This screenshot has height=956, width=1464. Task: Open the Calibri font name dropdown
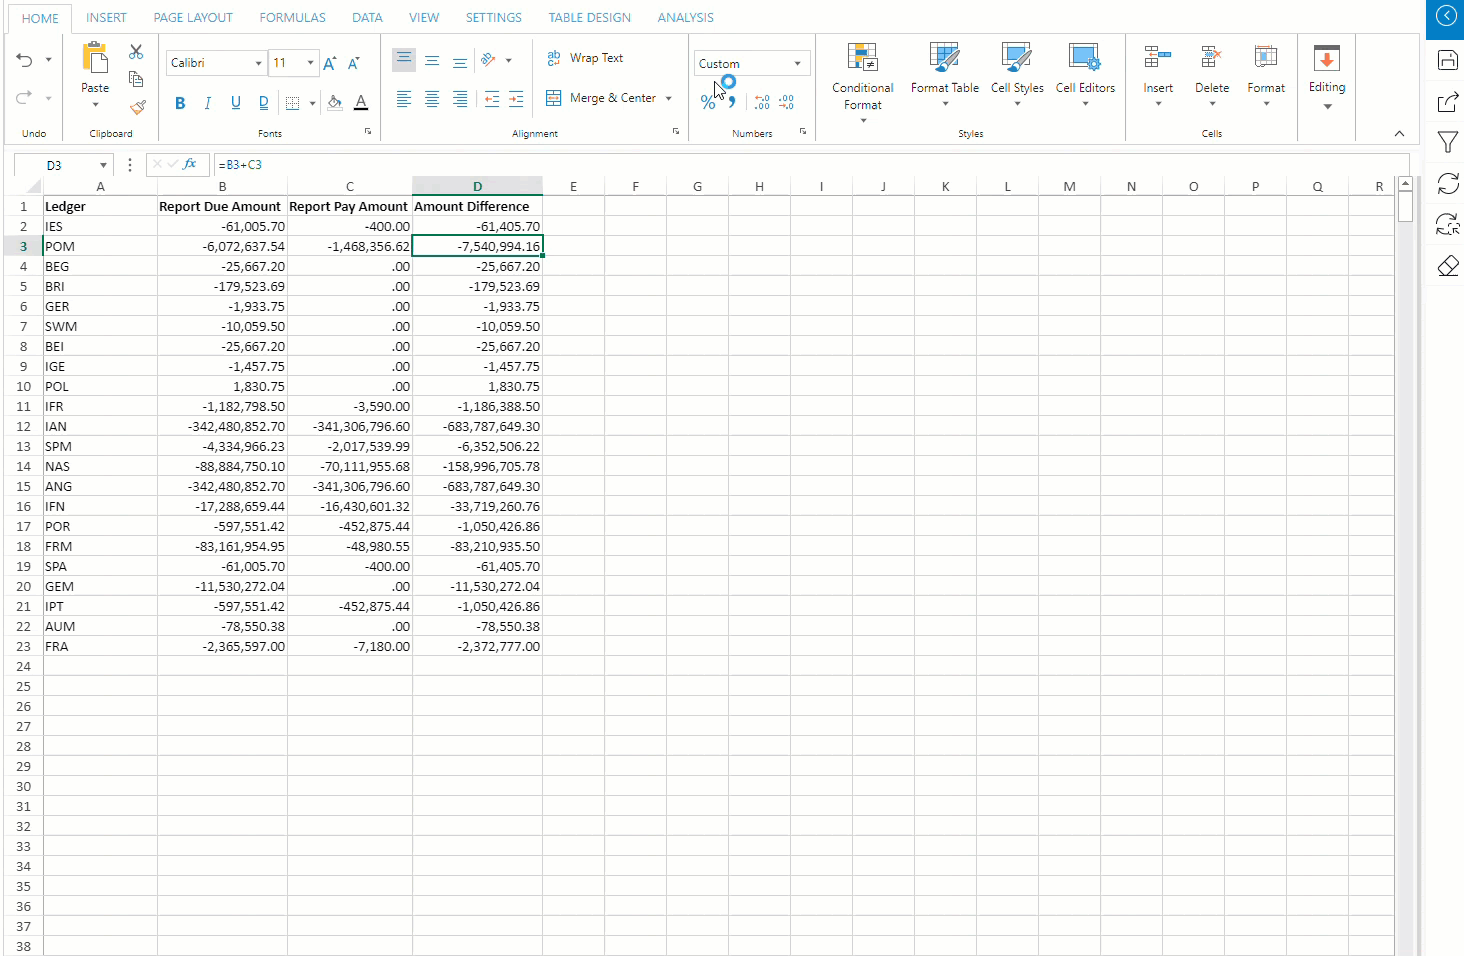pos(258,63)
